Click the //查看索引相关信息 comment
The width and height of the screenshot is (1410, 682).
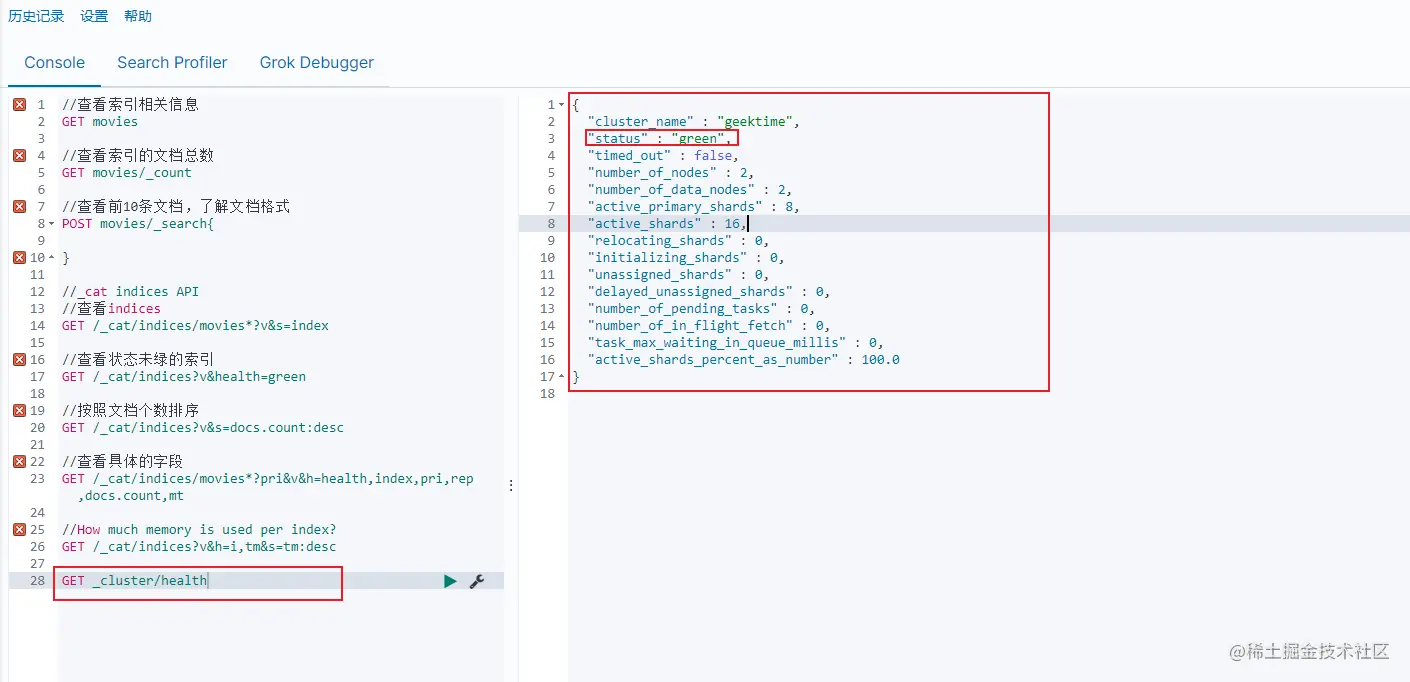tap(131, 105)
